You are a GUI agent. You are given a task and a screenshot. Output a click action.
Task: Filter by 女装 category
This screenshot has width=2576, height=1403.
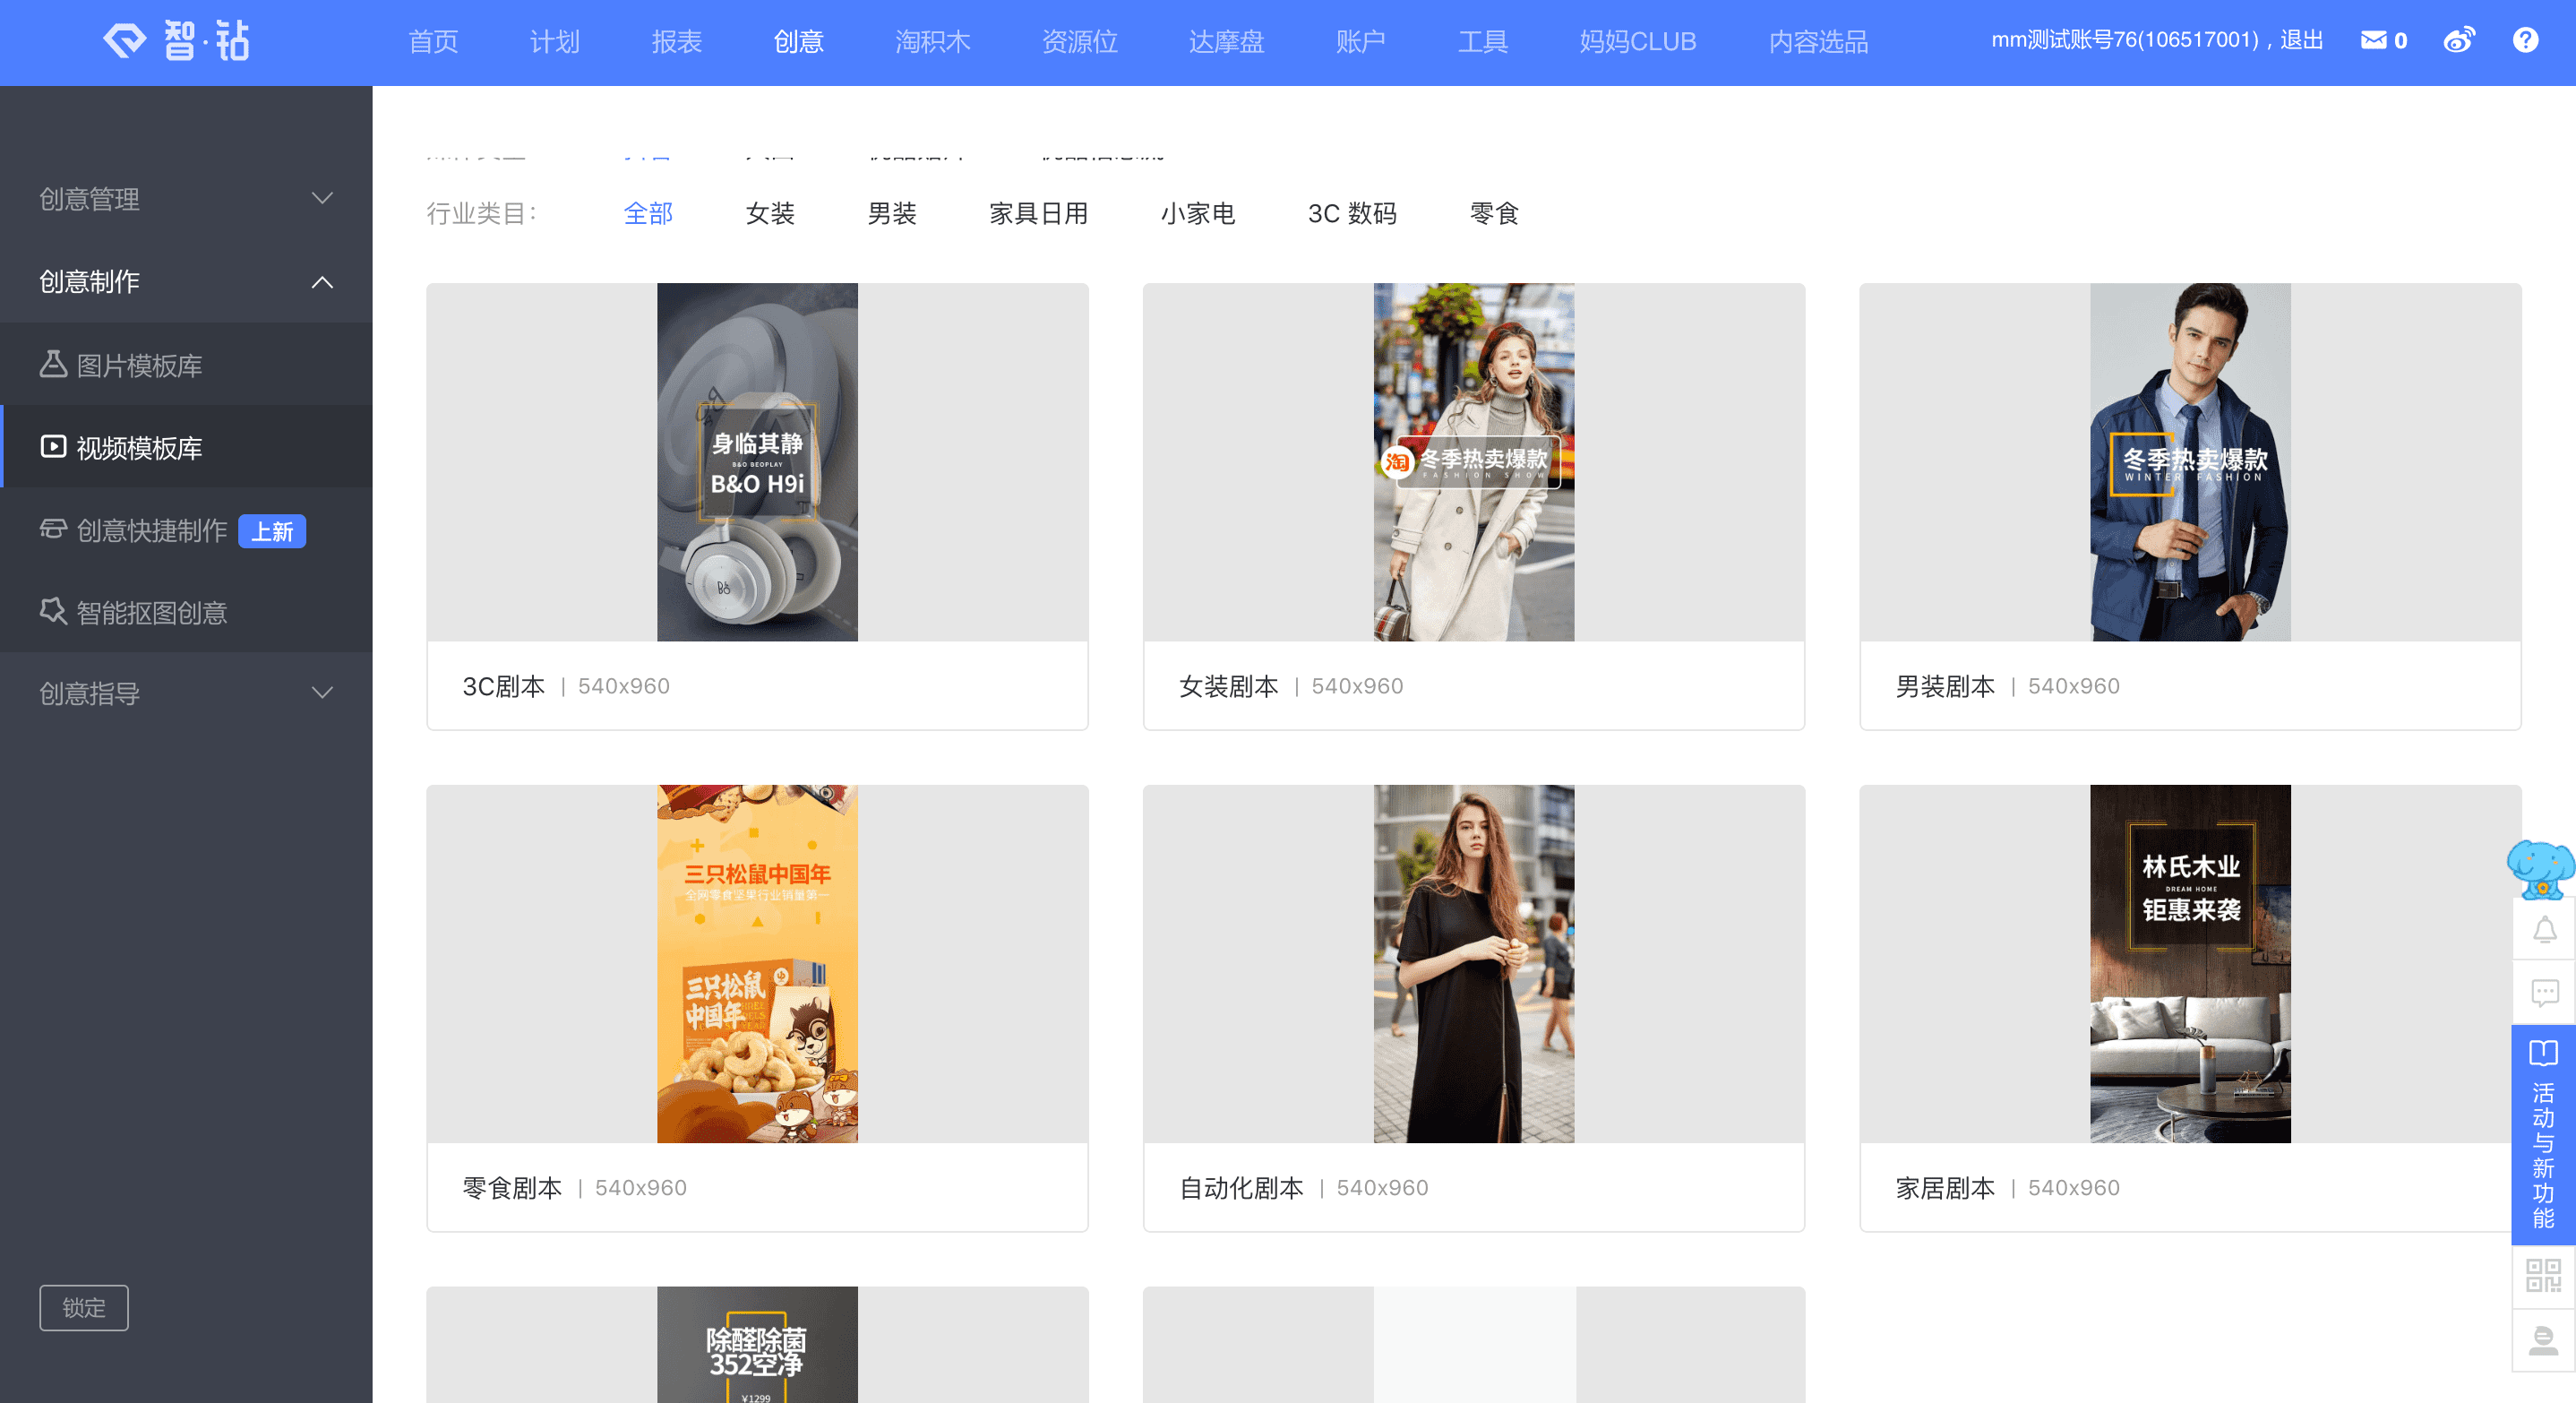tap(770, 213)
